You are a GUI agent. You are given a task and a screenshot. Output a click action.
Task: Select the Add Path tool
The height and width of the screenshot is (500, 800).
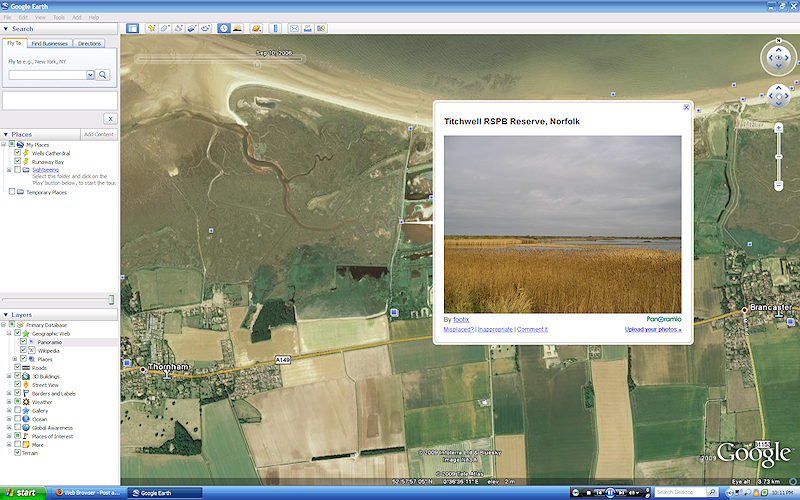click(178, 29)
